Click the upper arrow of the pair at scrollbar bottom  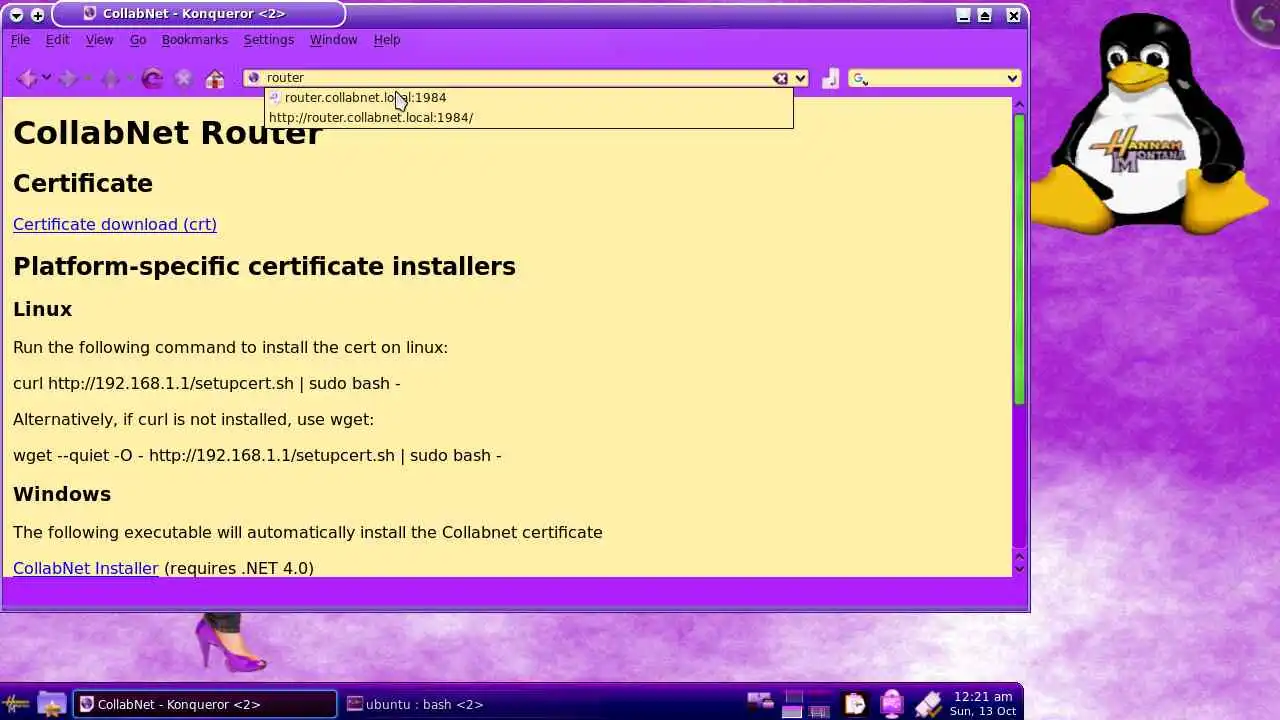1019,556
